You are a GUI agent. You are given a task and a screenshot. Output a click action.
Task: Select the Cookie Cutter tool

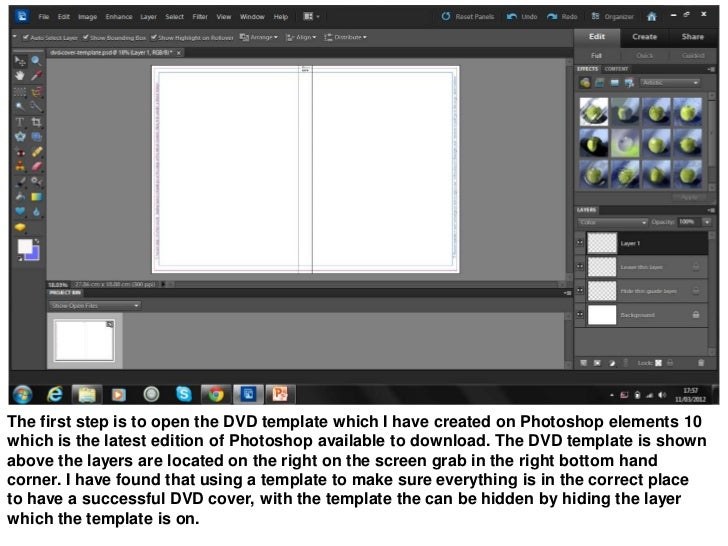[20, 136]
